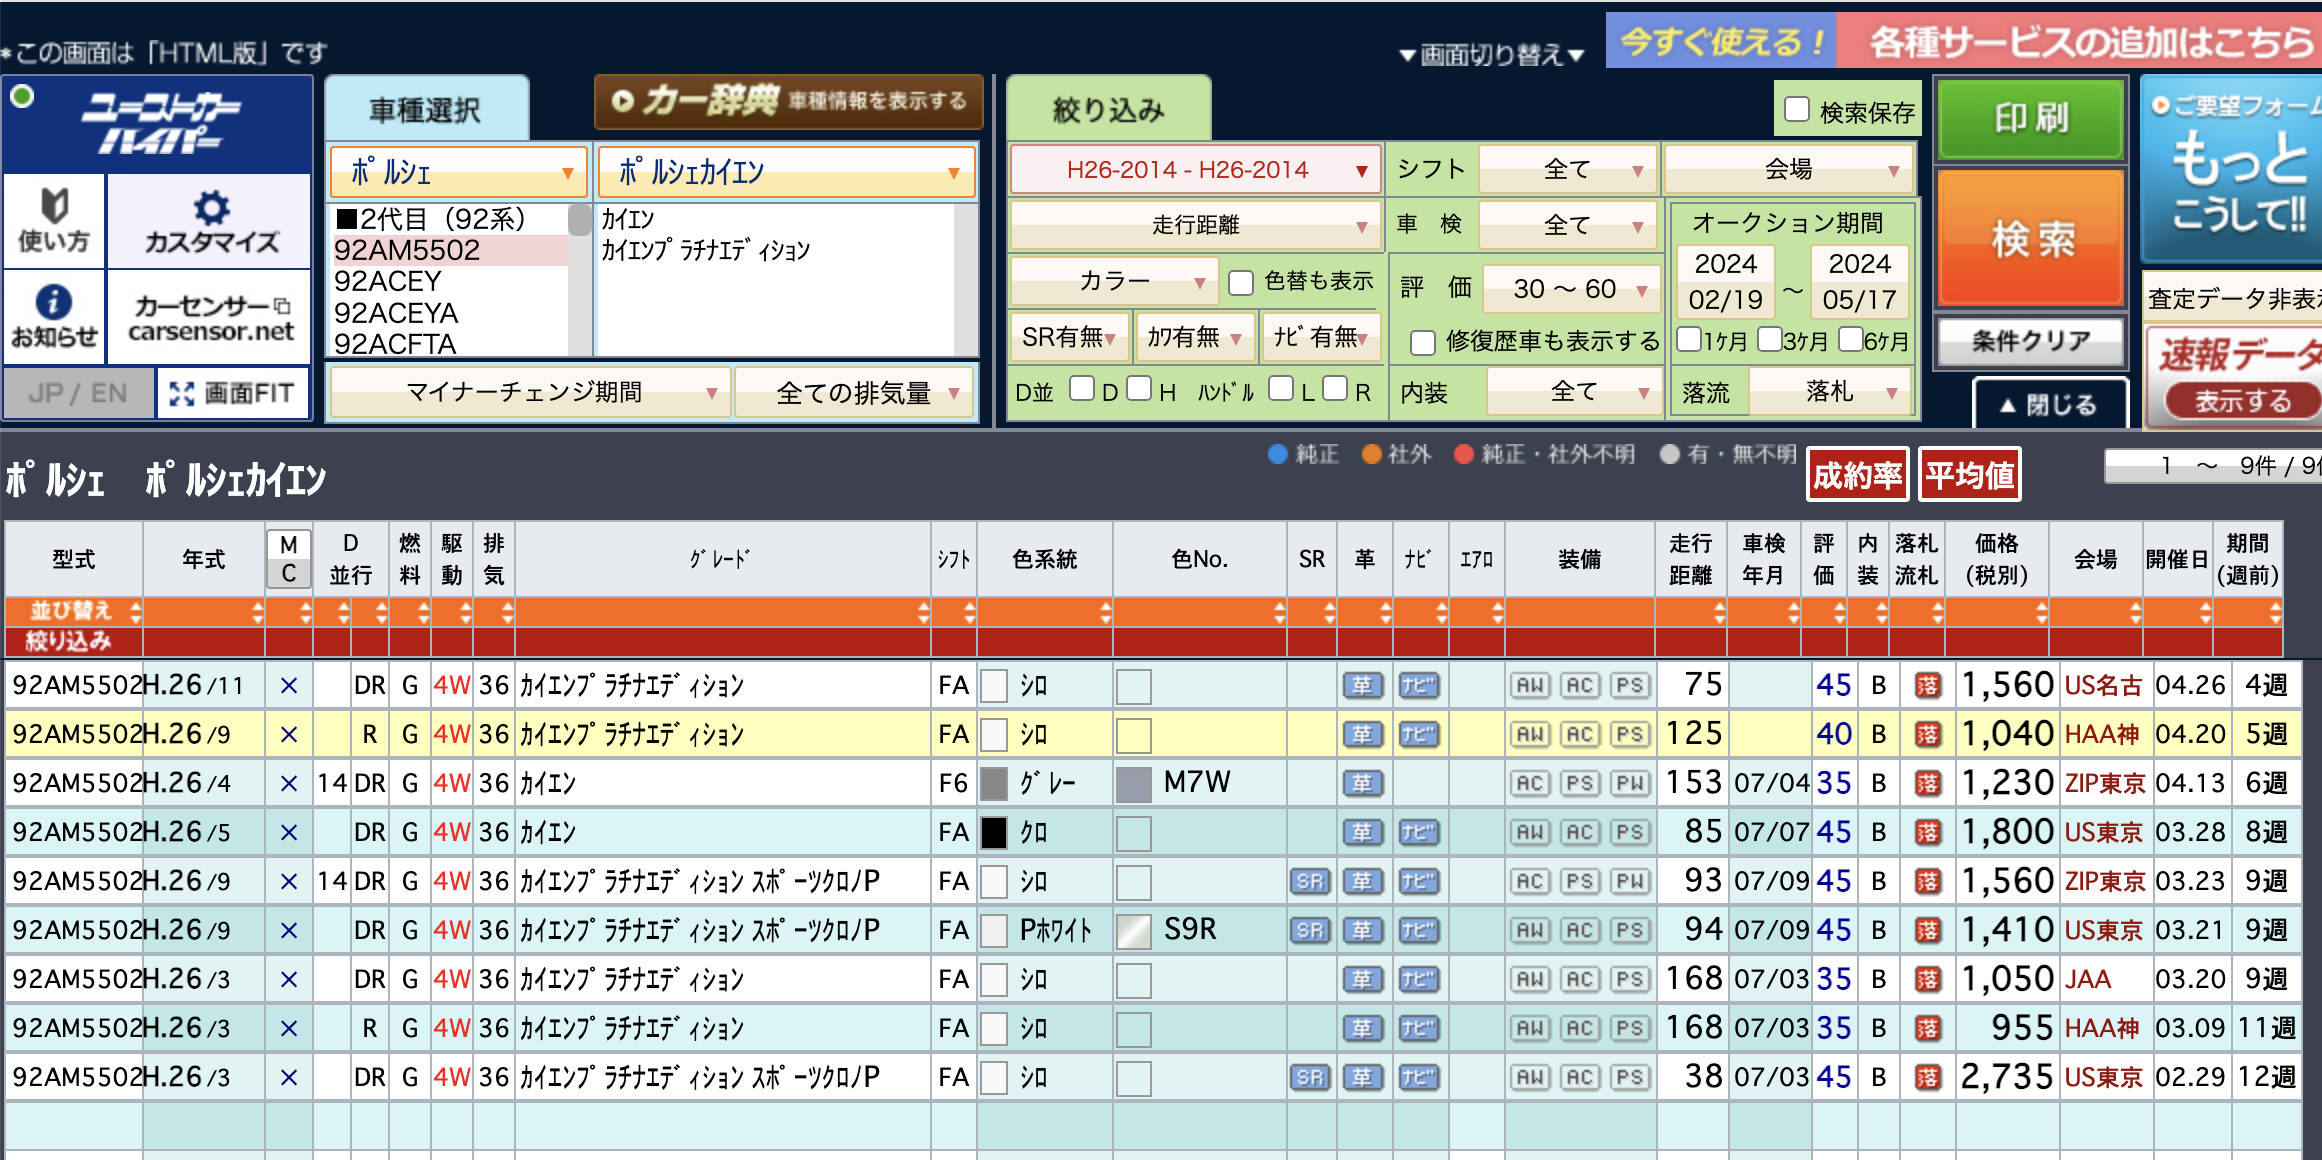Check the 色替も表示 checkbox

pos(1241,283)
